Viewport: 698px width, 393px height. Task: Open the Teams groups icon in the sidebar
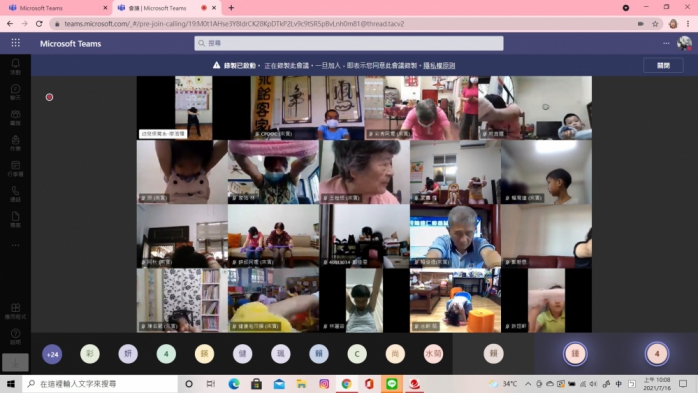point(15,117)
